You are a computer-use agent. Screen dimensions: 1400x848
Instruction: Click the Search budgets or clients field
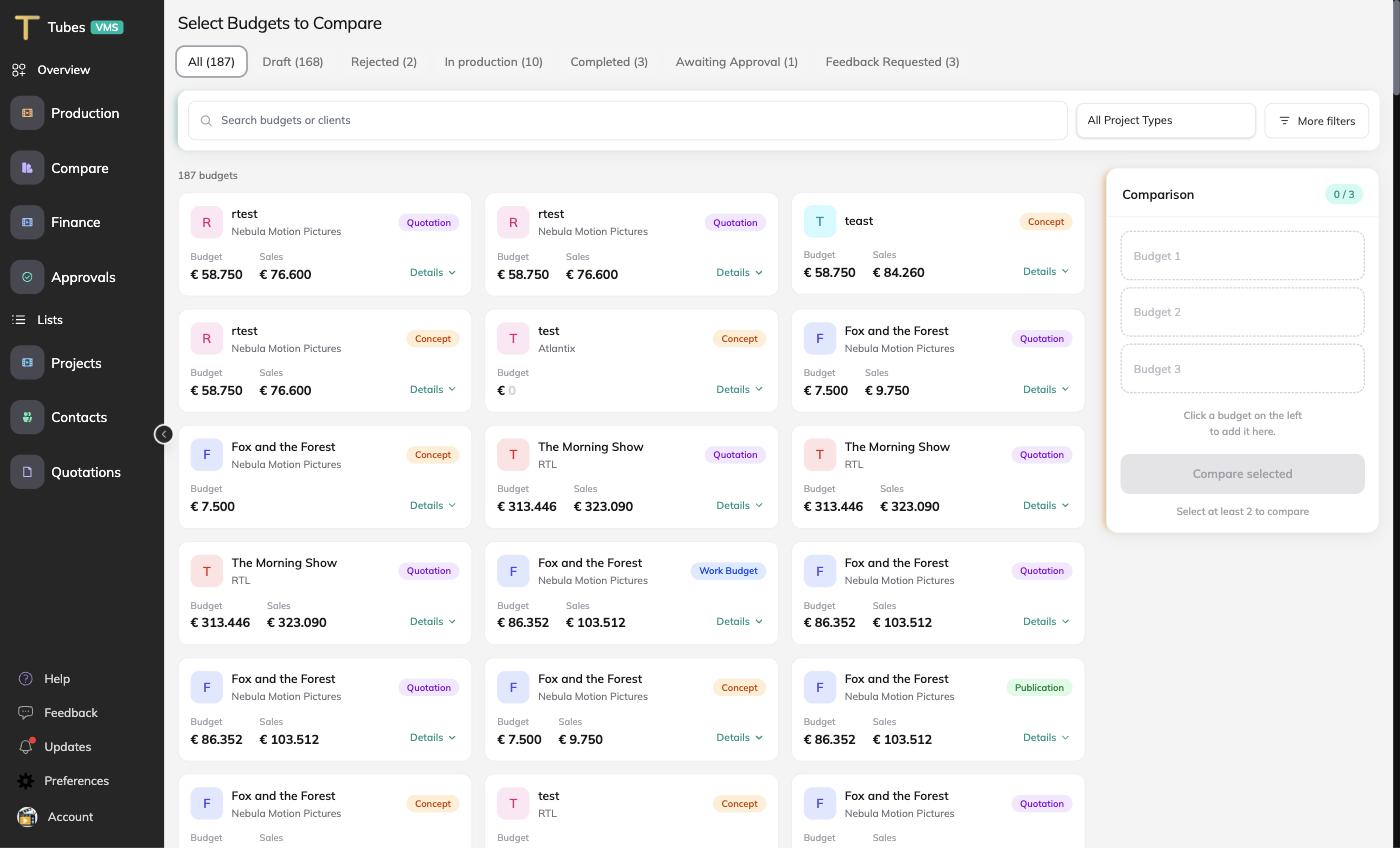point(628,120)
